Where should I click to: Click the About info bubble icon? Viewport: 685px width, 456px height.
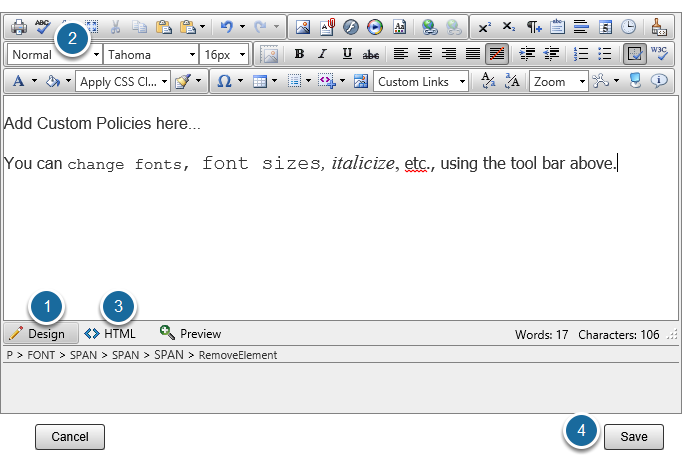click(659, 81)
